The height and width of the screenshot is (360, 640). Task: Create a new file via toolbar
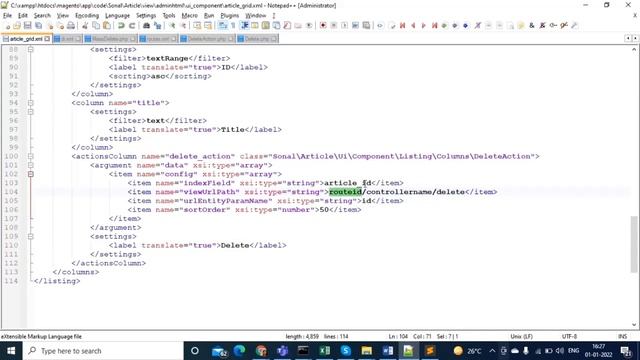point(6,26)
